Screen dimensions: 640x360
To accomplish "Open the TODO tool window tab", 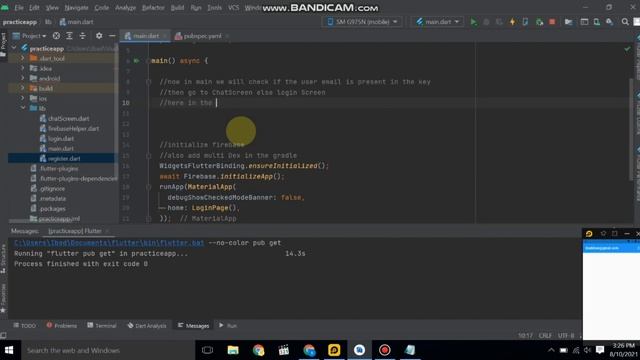I will click(24, 326).
